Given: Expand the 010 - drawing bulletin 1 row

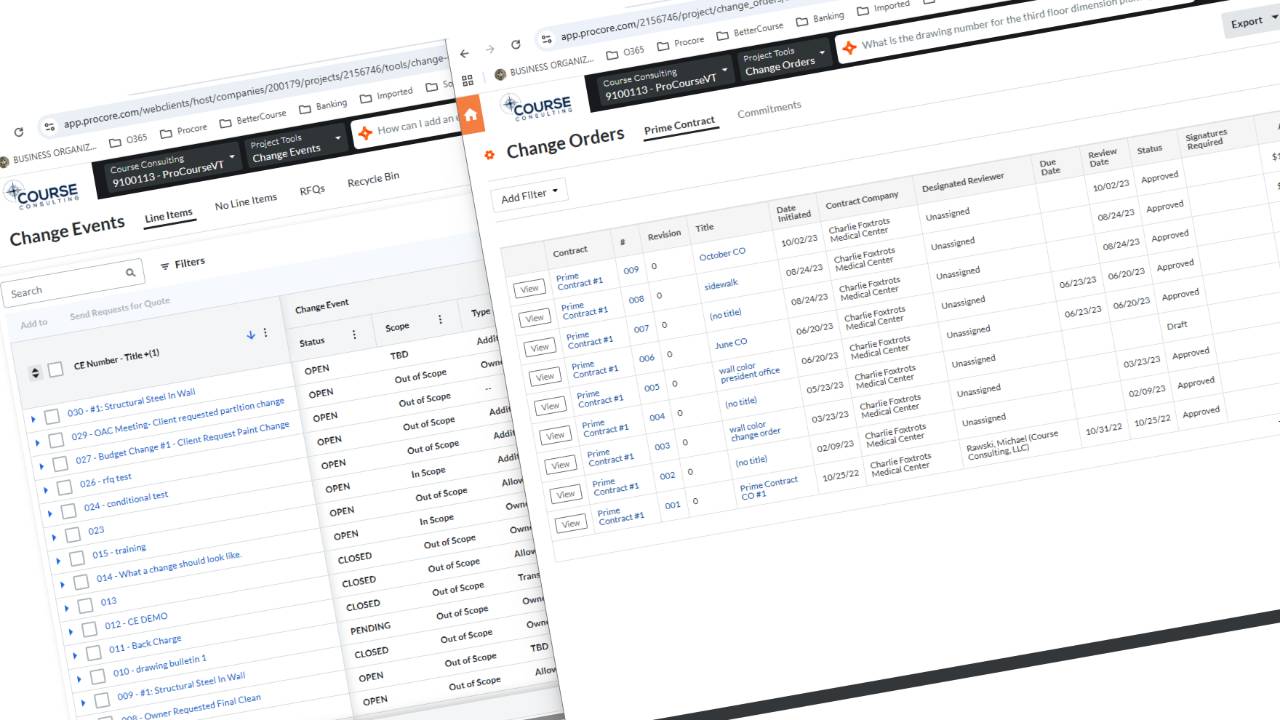Looking at the screenshot, I should pos(78,680).
